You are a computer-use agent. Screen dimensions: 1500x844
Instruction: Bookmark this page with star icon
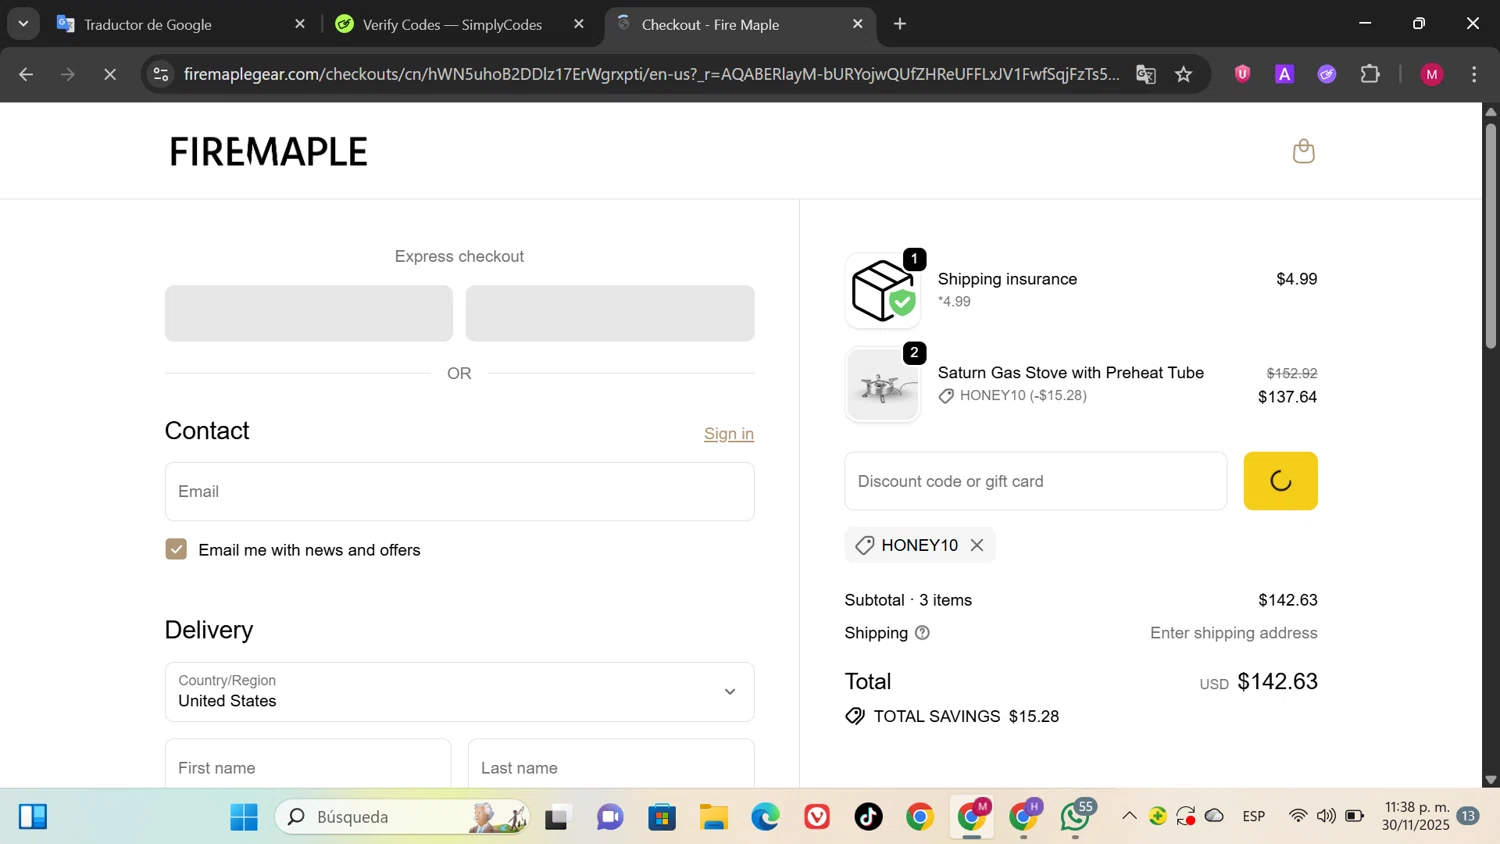point(1184,74)
